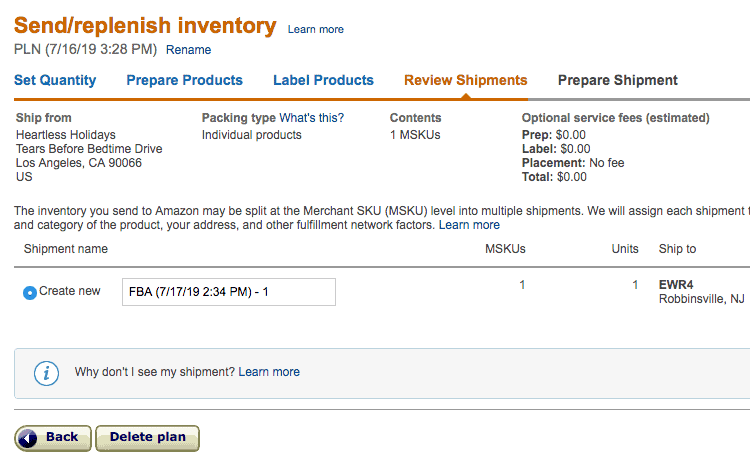Click the Units column header

625,249
